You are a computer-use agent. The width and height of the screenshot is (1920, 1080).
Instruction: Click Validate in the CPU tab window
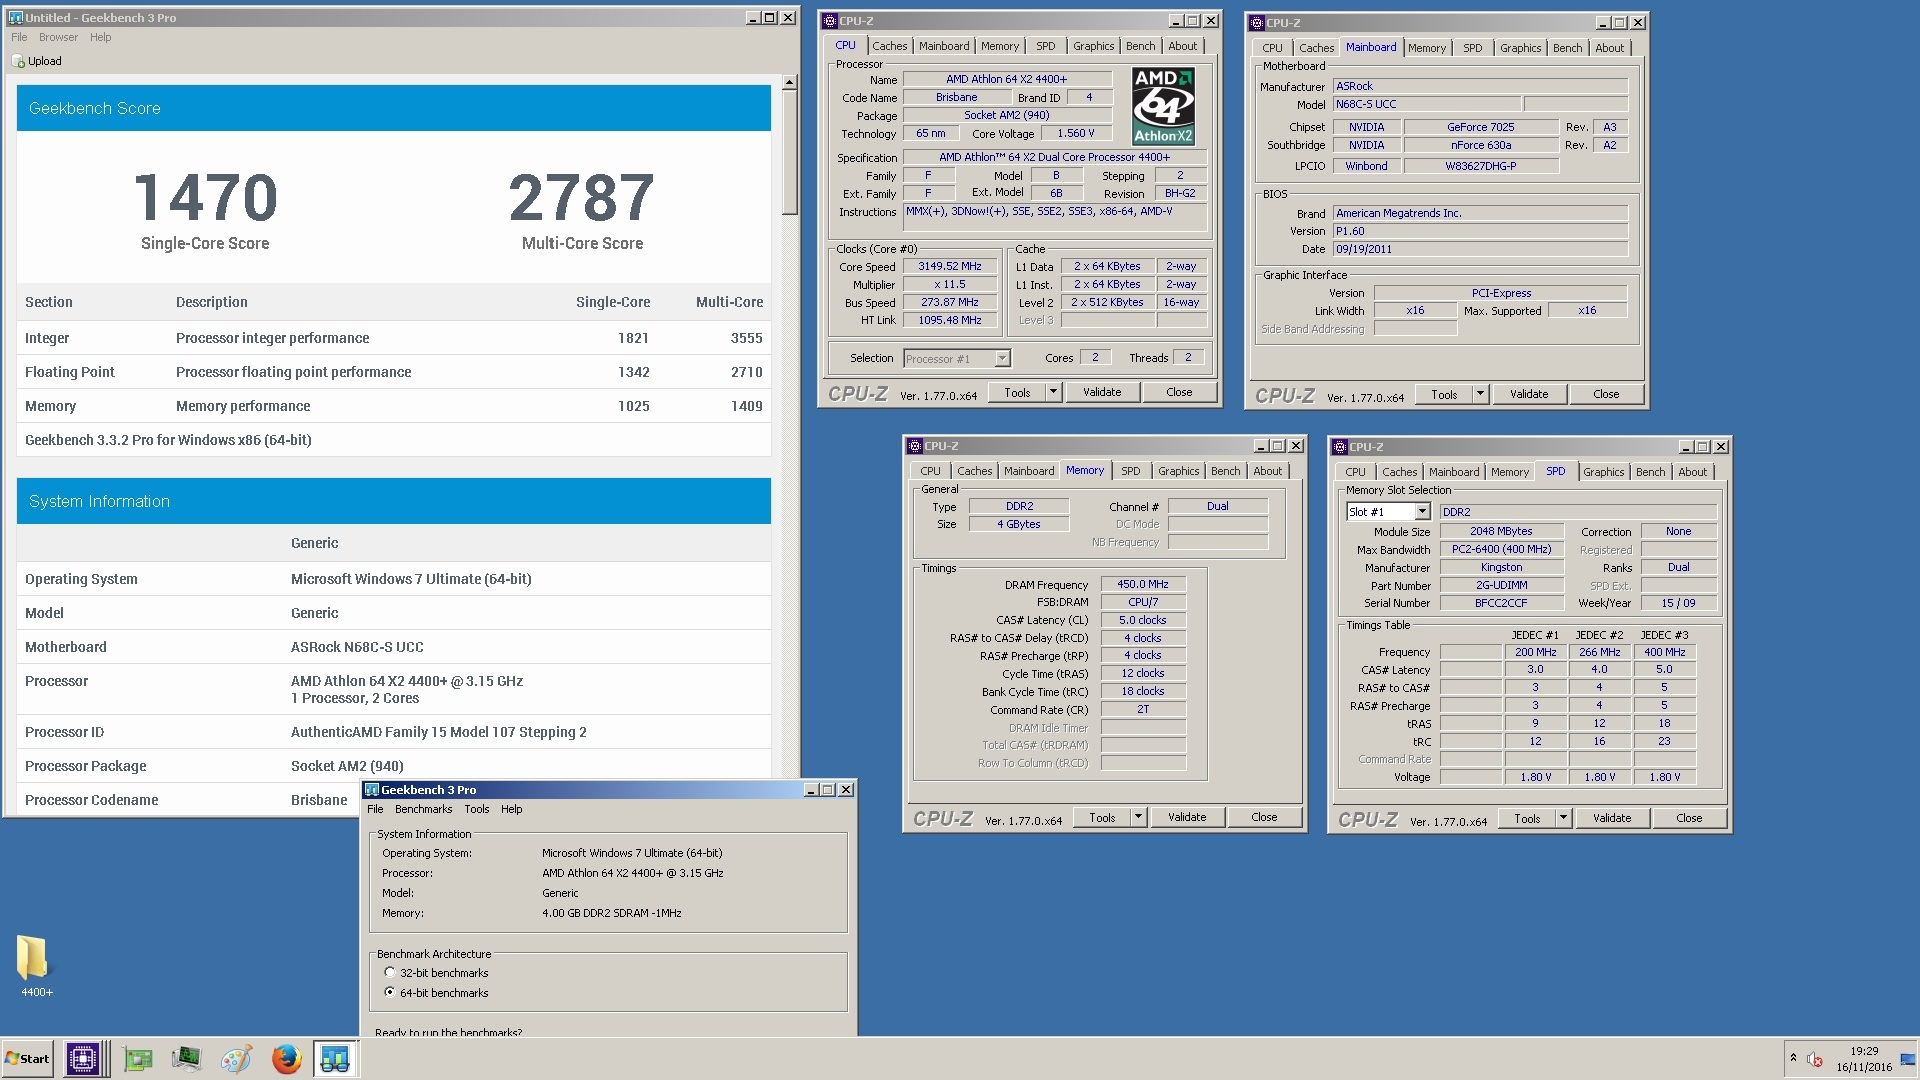click(x=1102, y=392)
